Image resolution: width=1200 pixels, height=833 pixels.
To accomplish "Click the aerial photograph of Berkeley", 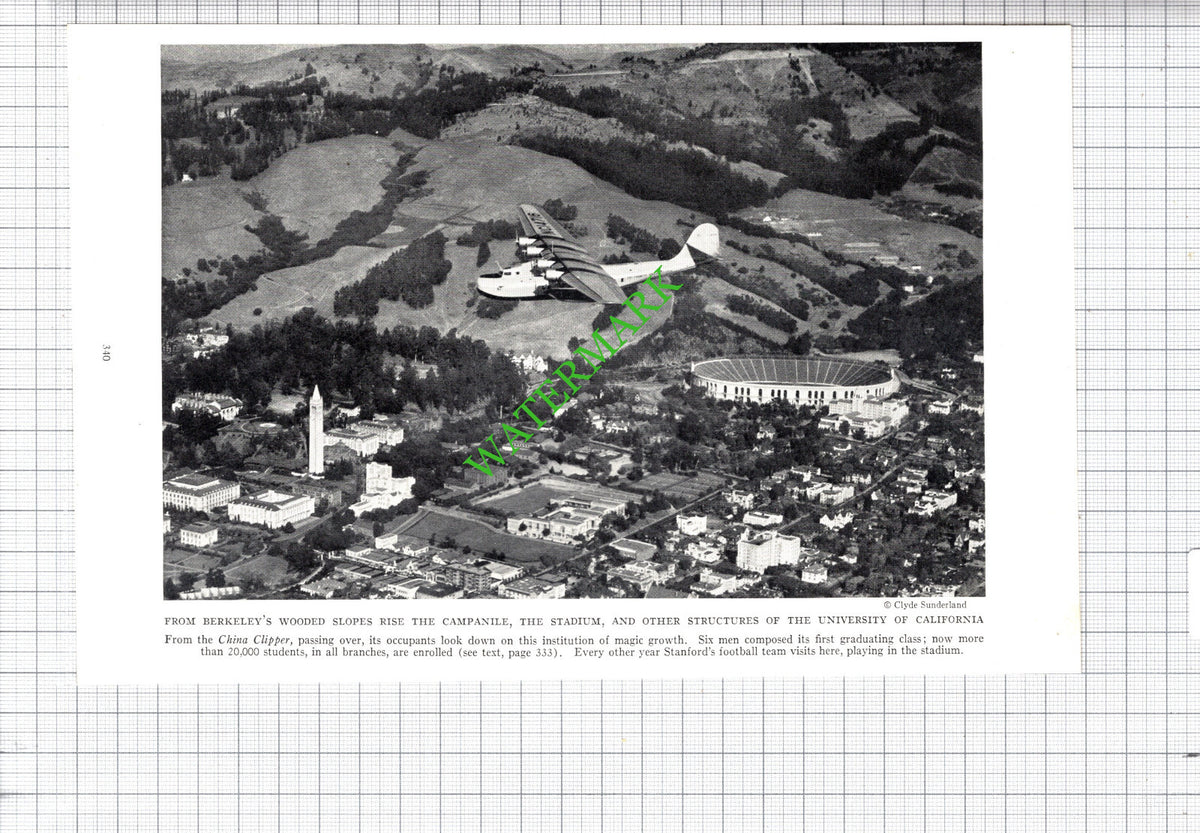I will (573, 321).
